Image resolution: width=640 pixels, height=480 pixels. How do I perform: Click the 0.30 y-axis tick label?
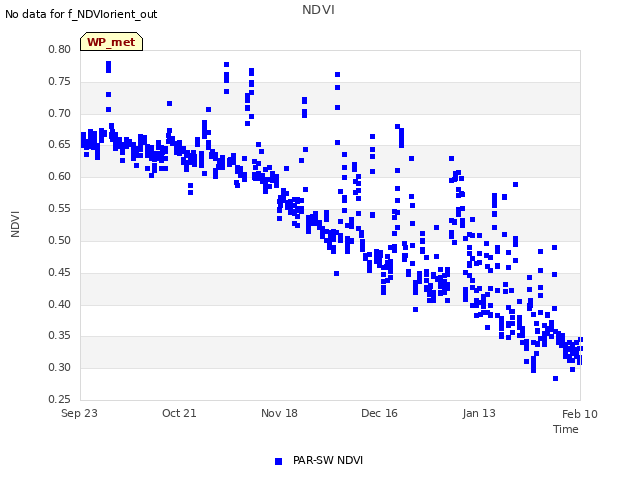60,367
